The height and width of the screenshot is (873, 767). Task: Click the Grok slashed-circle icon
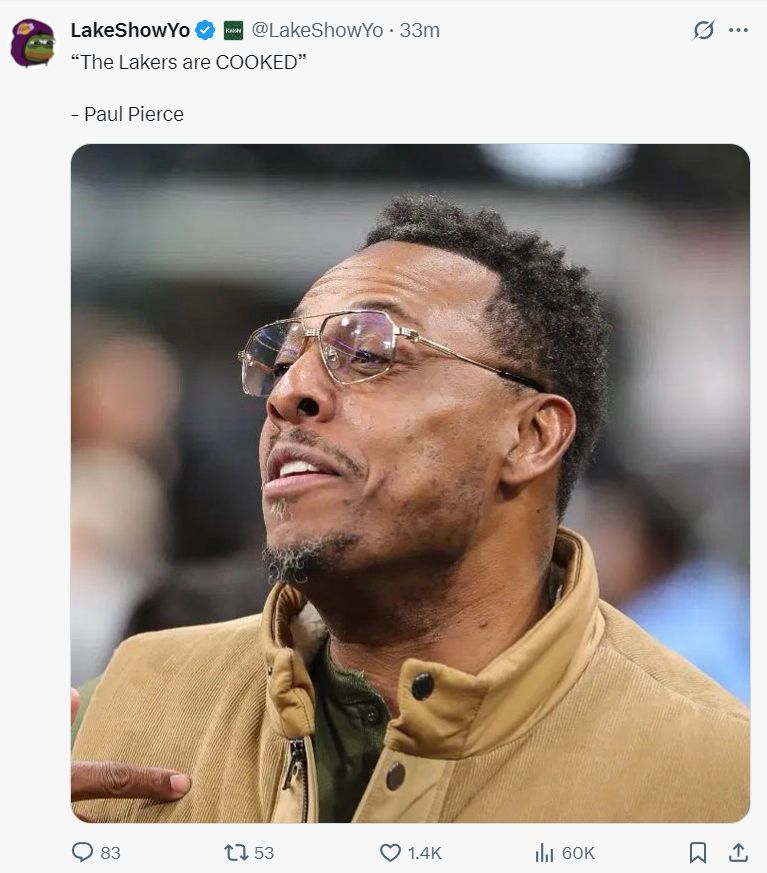[704, 30]
